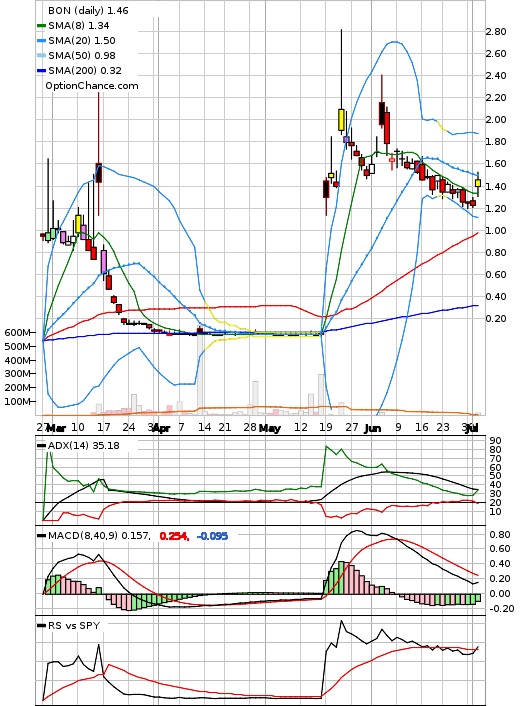Click the 27 date label before Jun
The width and height of the screenshot is (526, 706).
click(x=351, y=427)
